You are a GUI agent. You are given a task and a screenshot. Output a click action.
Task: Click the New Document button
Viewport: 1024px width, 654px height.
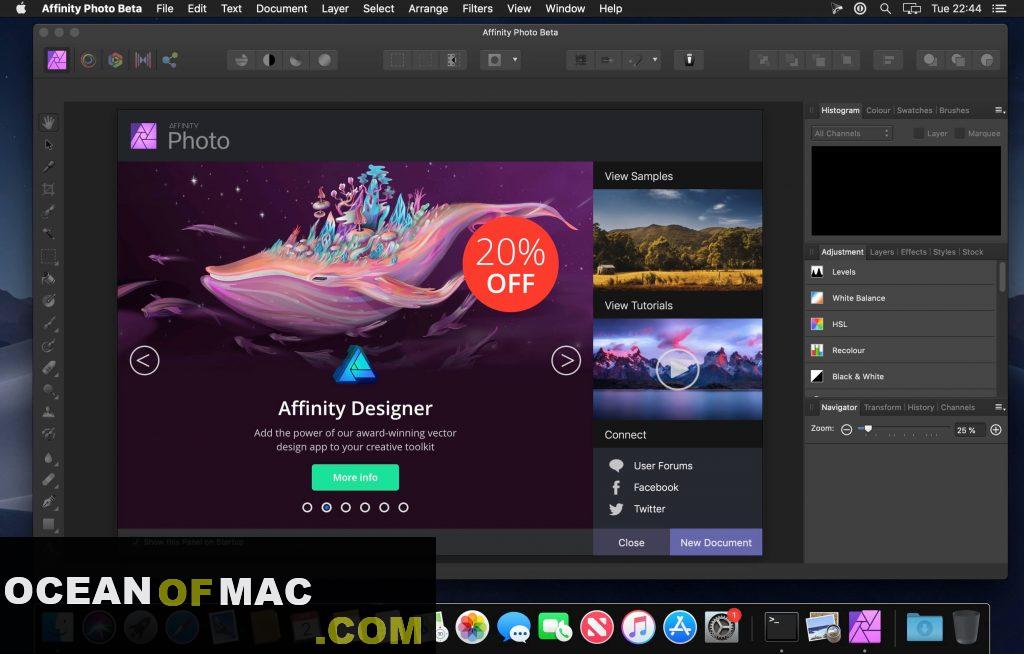point(716,542)
